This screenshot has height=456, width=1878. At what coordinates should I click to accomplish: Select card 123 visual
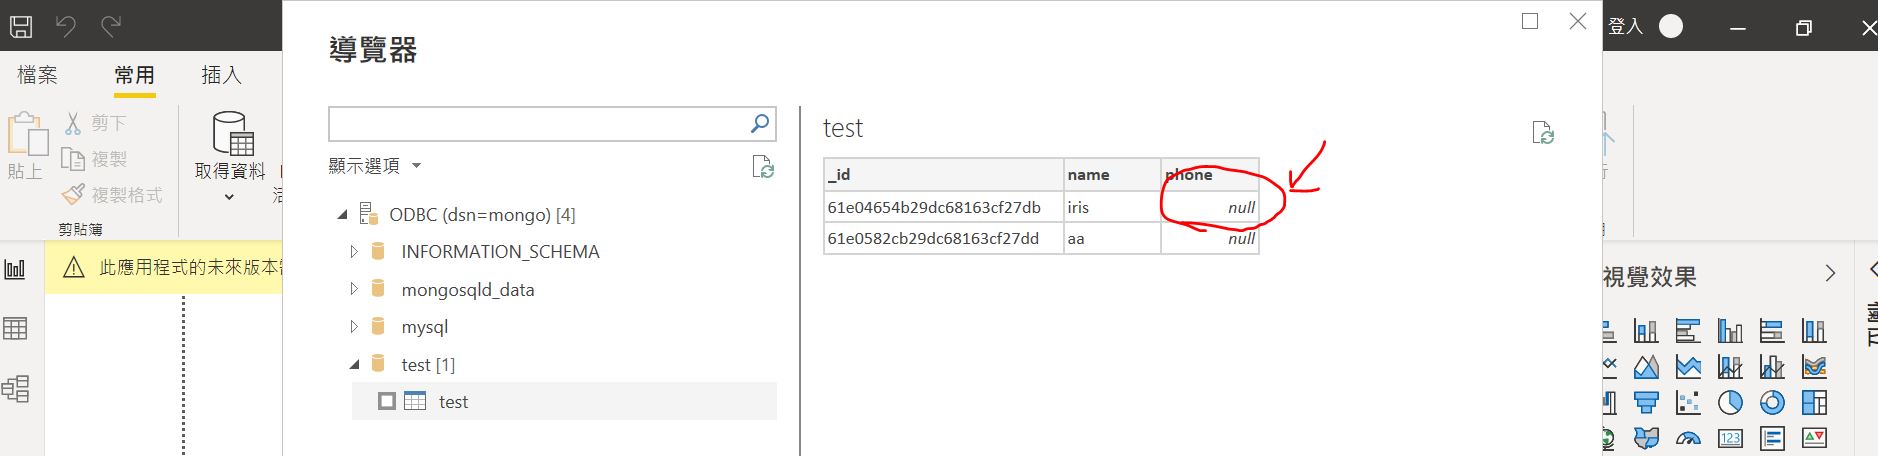(1730, 438)
